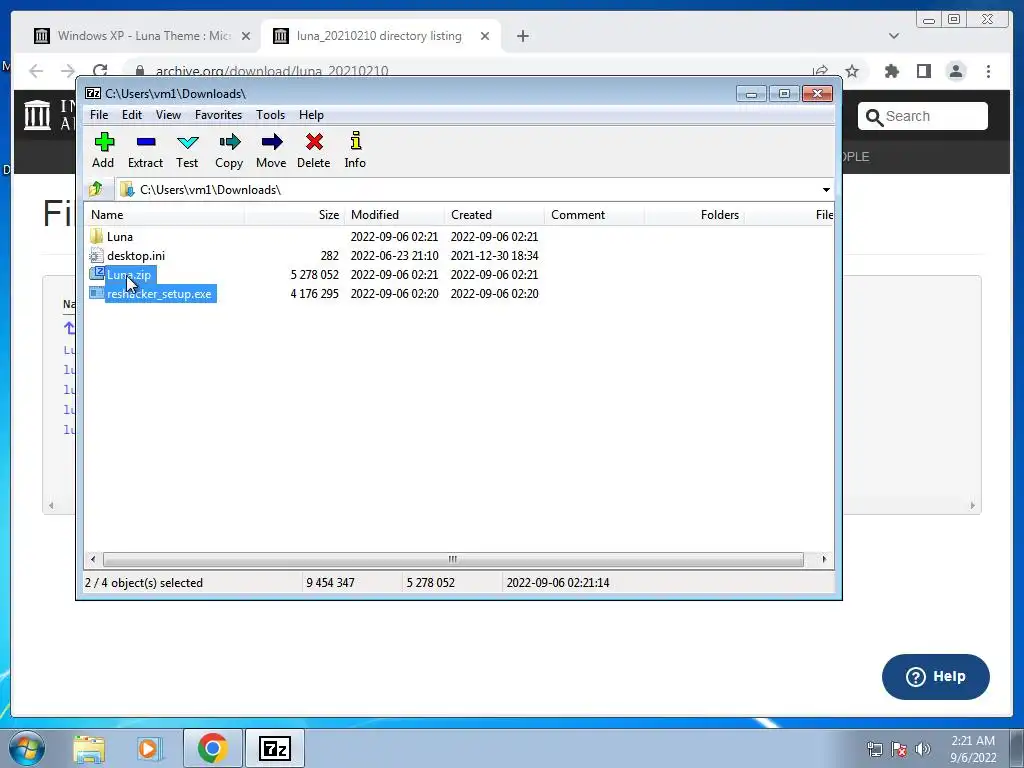Click Chrome's back navigation arrow
Image resolution: width=1024 pixels, height=768 pixels.
(x=36, y=71)
